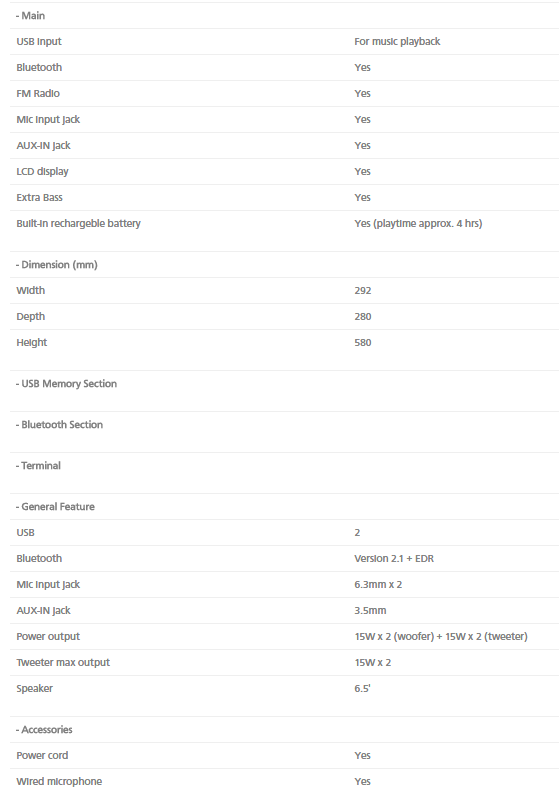Select the Tweeter max output label

[x=63, y=662]
